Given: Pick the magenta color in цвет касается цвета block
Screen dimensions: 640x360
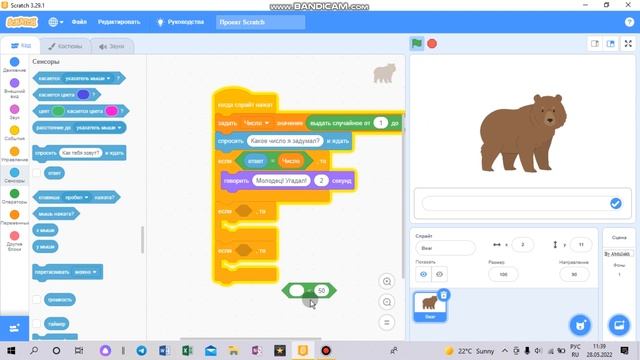Looking at the screenshot, I should (111, 111).
